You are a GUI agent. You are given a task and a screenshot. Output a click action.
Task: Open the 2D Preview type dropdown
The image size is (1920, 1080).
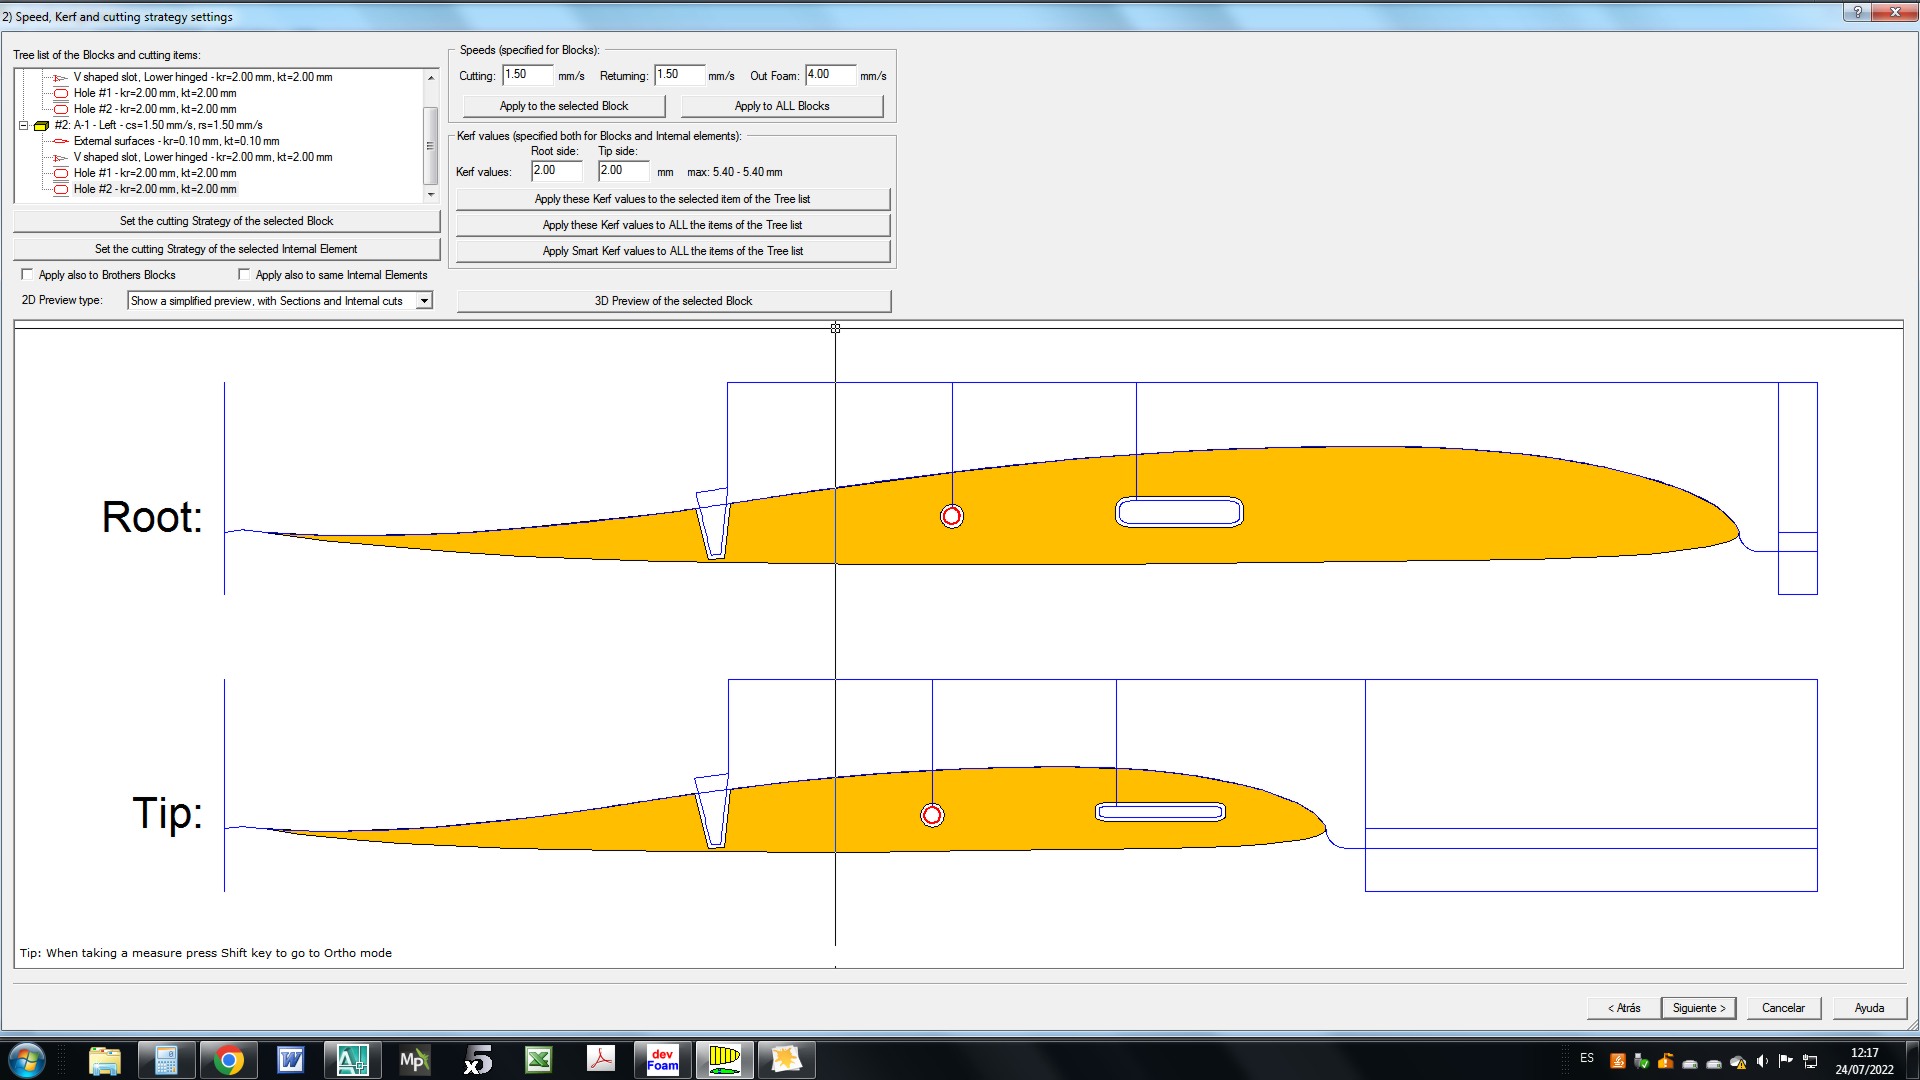click(424, 301)
